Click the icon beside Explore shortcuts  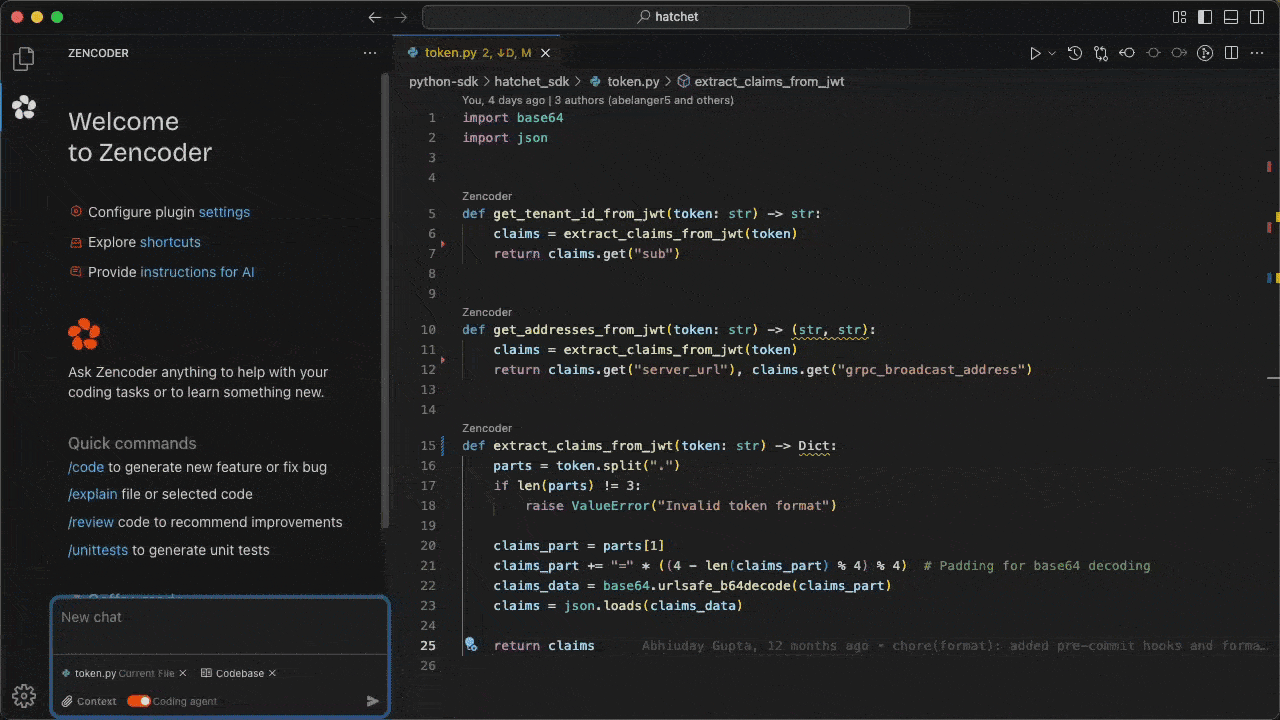76,242
